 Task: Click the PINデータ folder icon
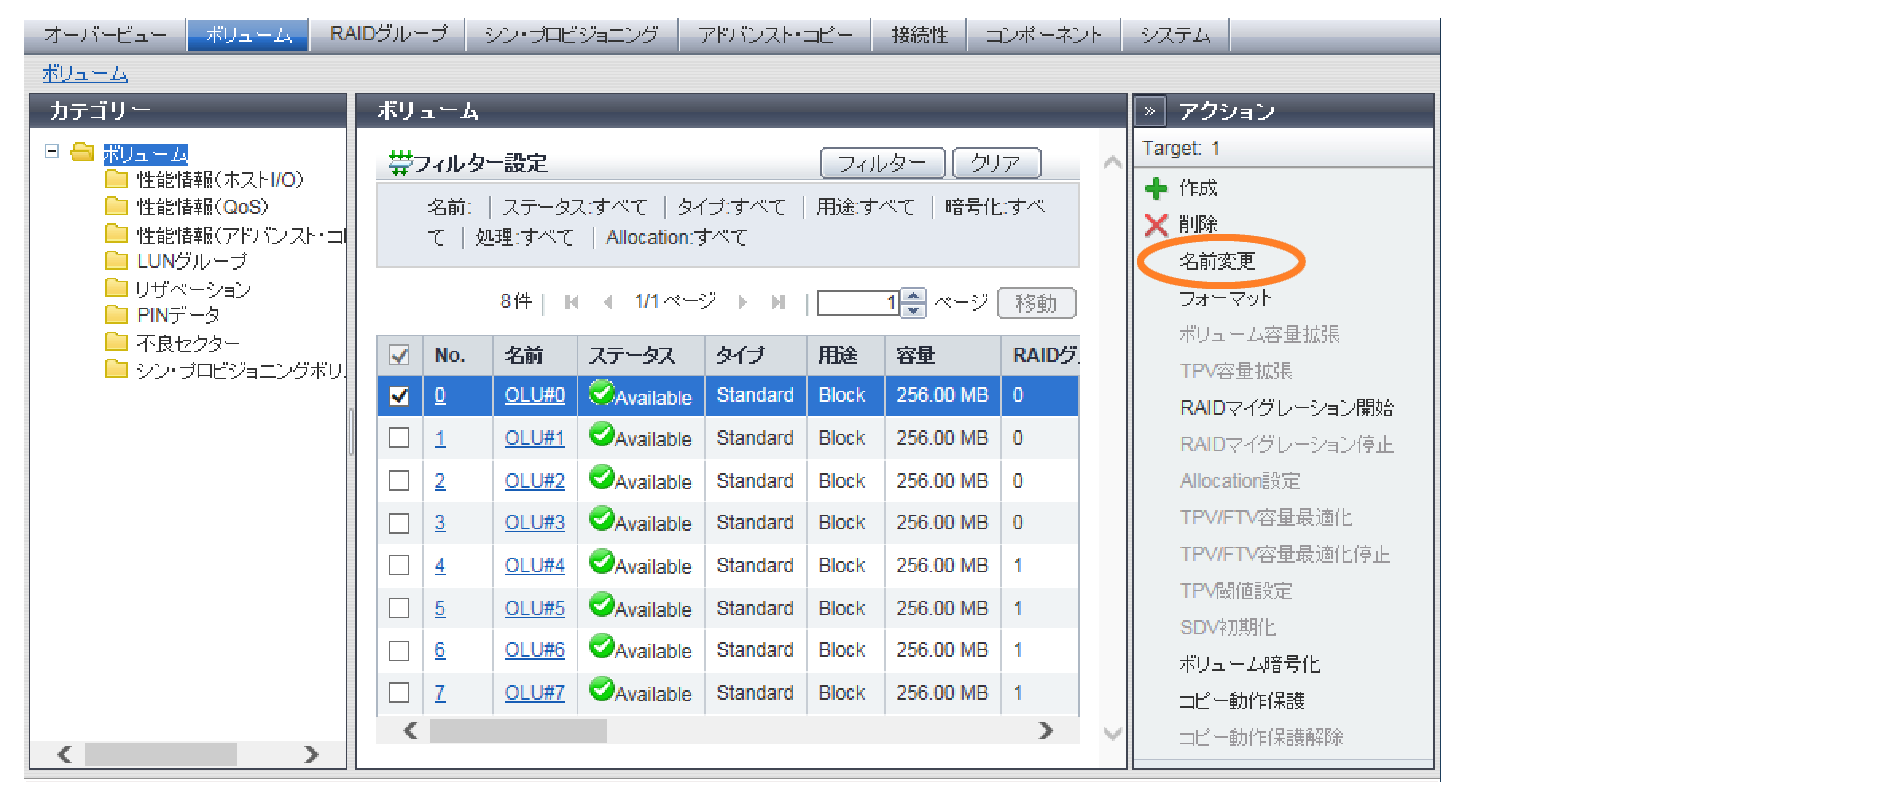coord(117,315)
